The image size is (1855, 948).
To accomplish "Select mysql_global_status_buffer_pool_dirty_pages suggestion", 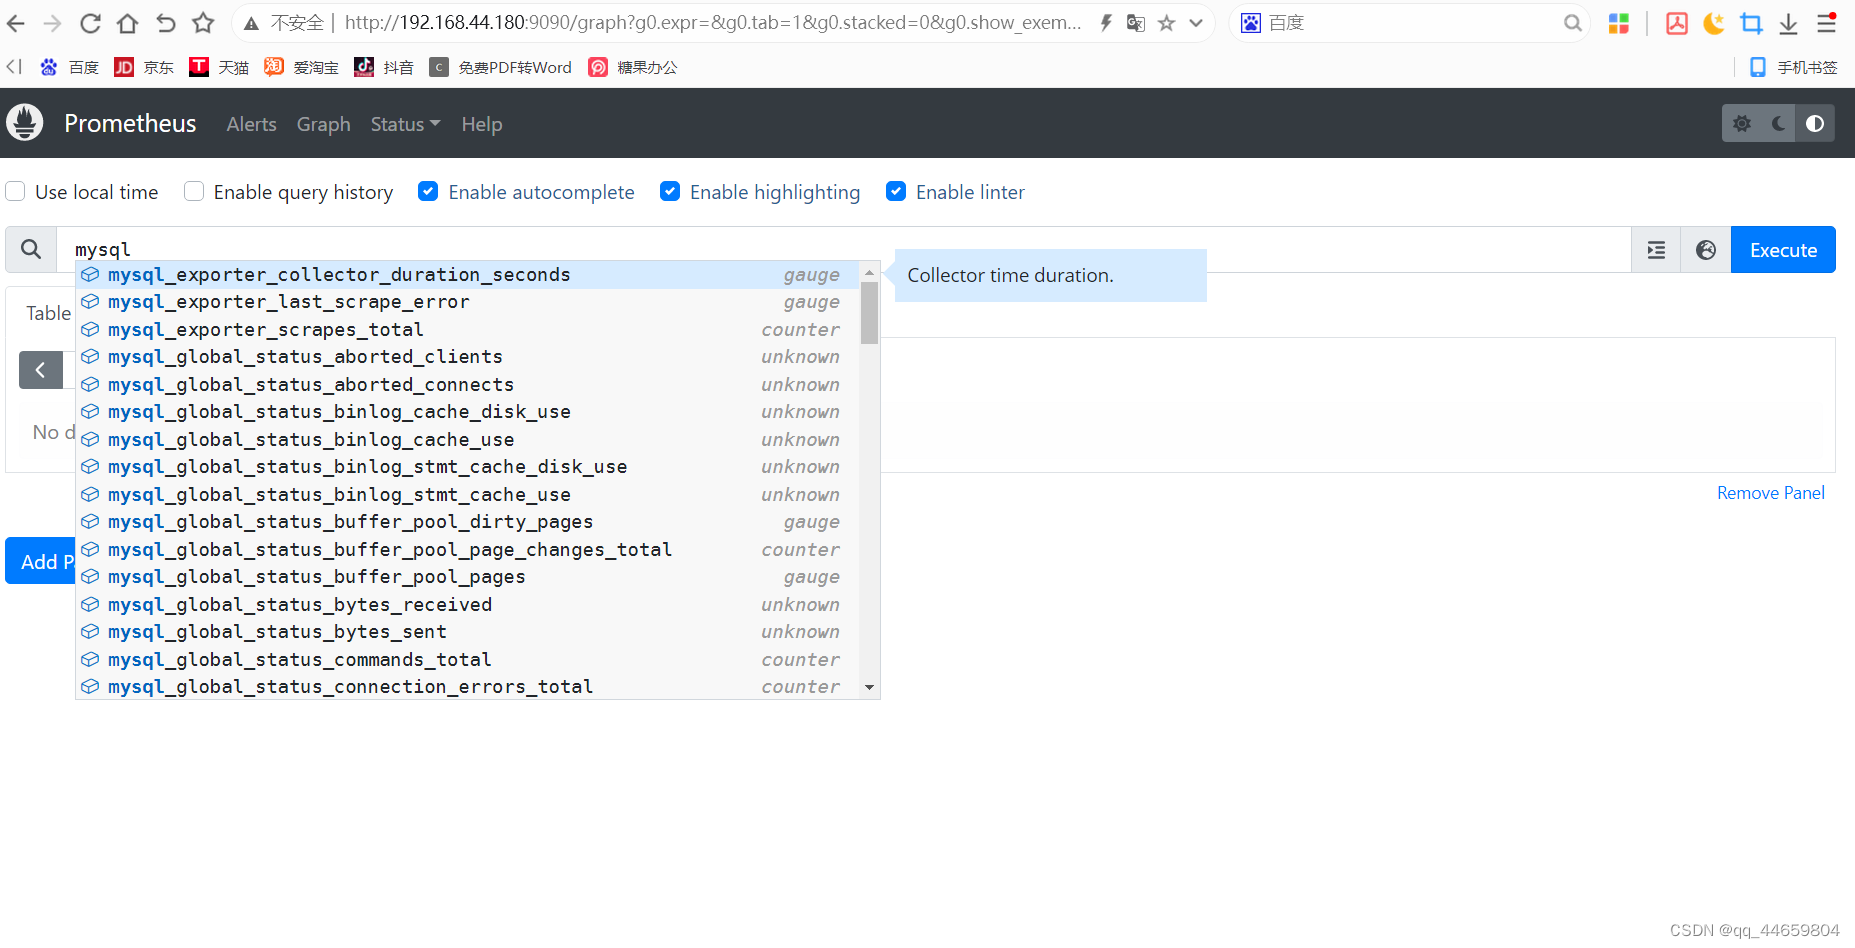I will pyautogui.click(x=467, y=522).
